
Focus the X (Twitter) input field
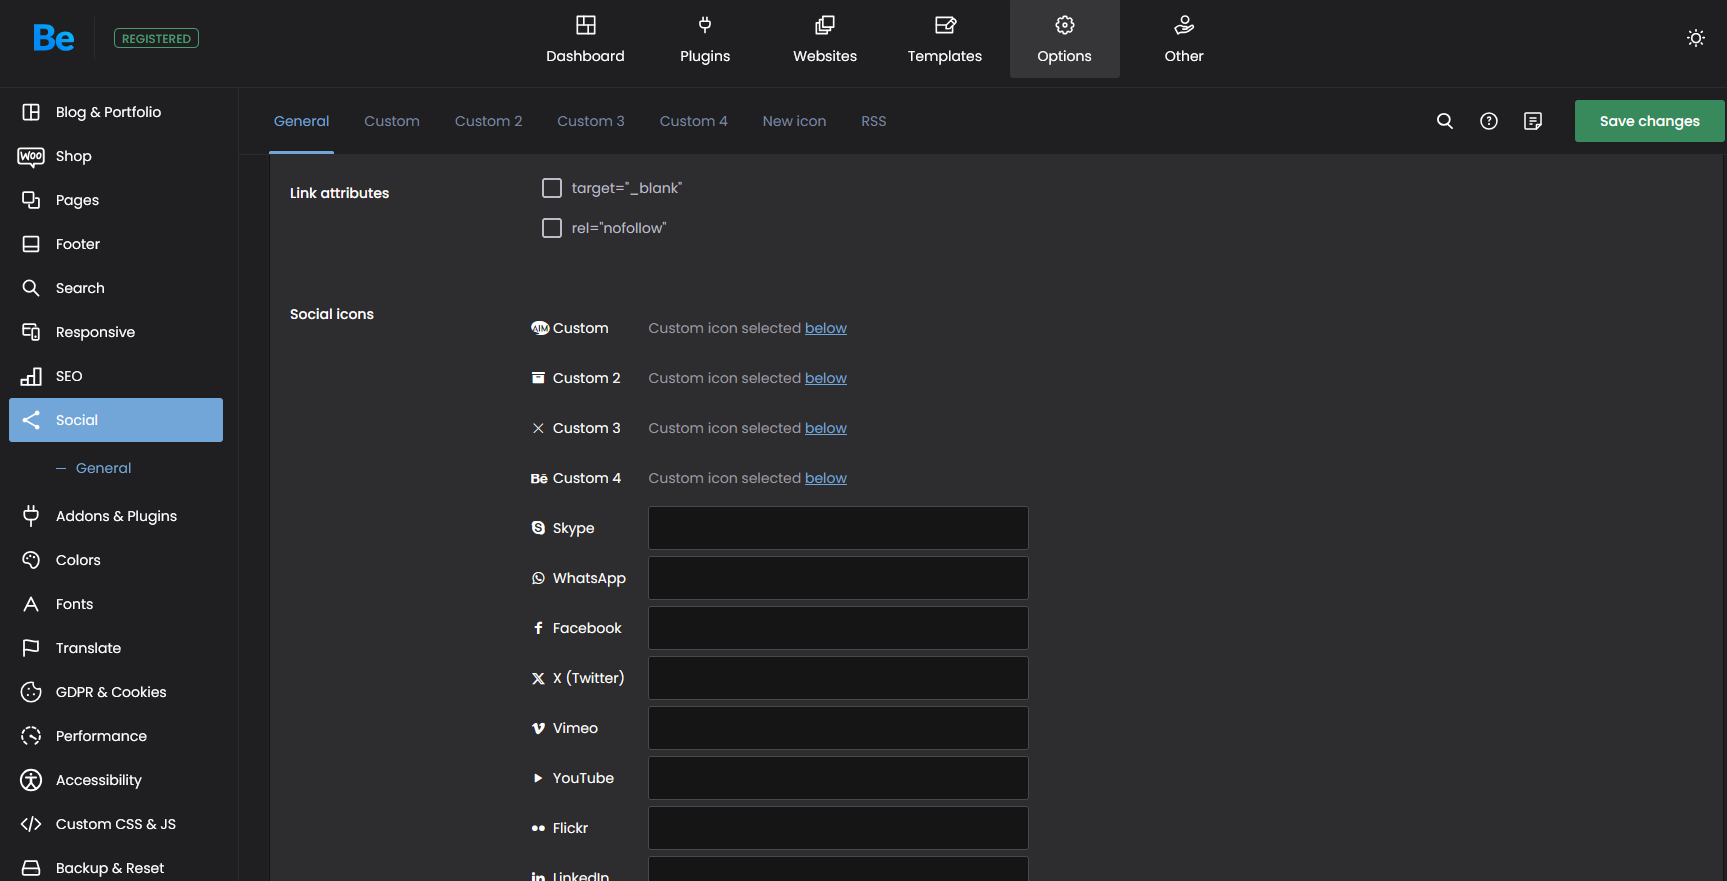838,678
